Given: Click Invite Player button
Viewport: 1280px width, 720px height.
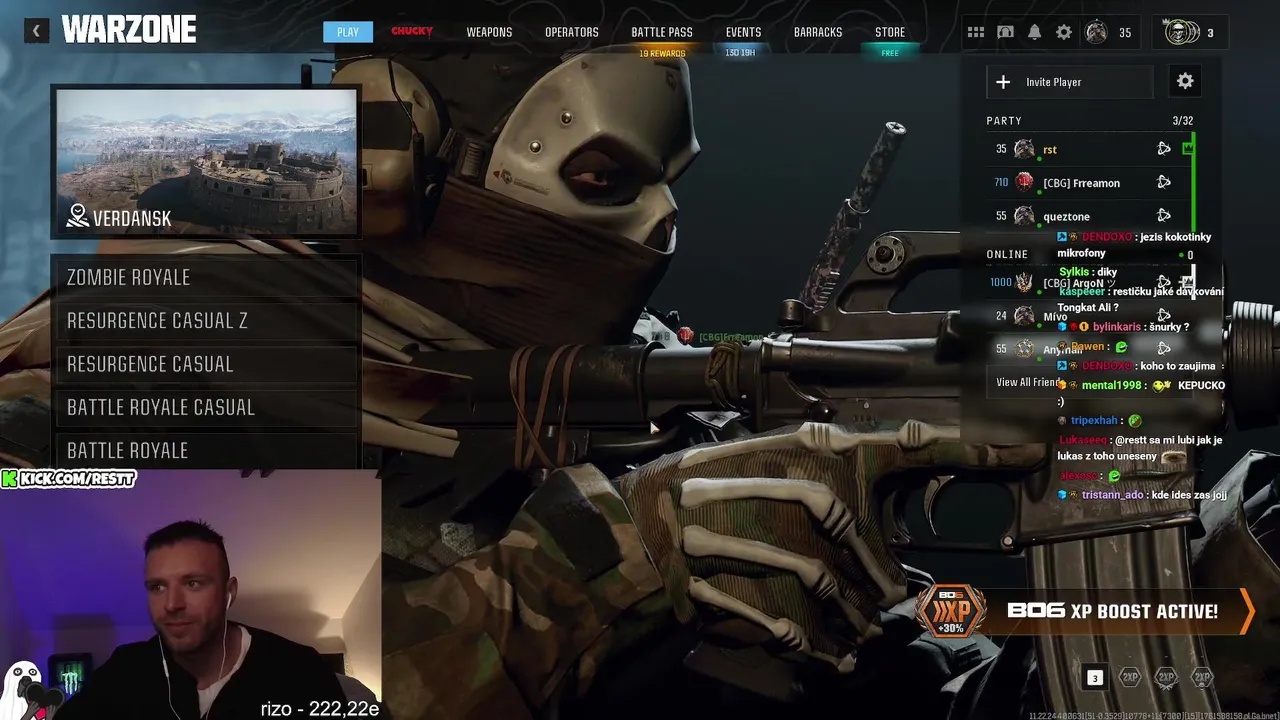Looking at the screenshot, I should tap(1069, 82).
